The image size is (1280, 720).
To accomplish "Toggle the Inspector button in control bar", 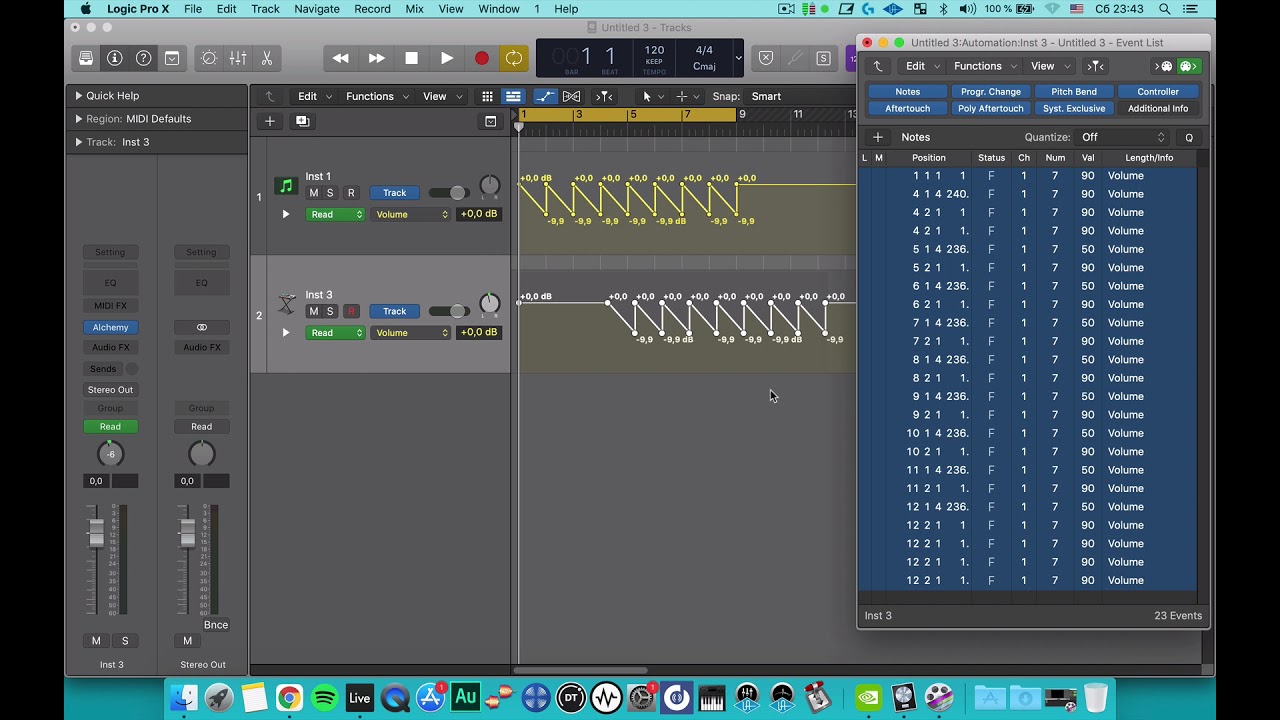I will pos(115,58).
